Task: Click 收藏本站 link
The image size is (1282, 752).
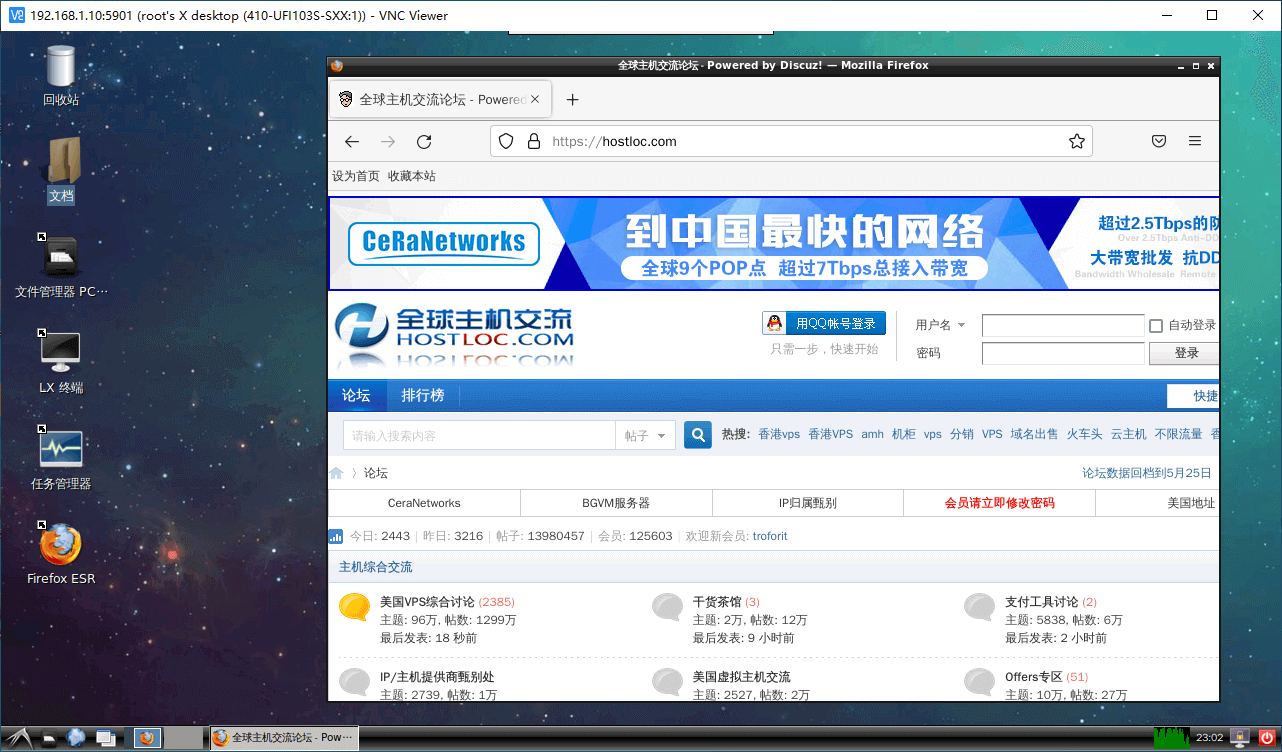Action: [412, 176]
